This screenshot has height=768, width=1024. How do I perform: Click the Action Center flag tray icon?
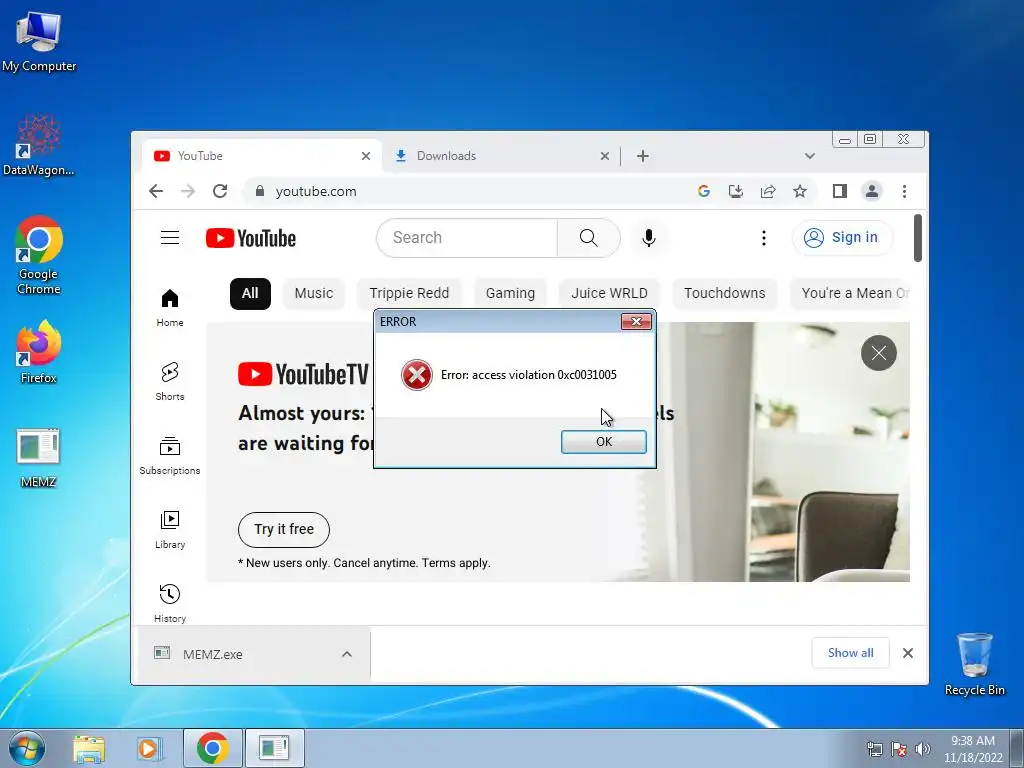(x=899, y=749)
